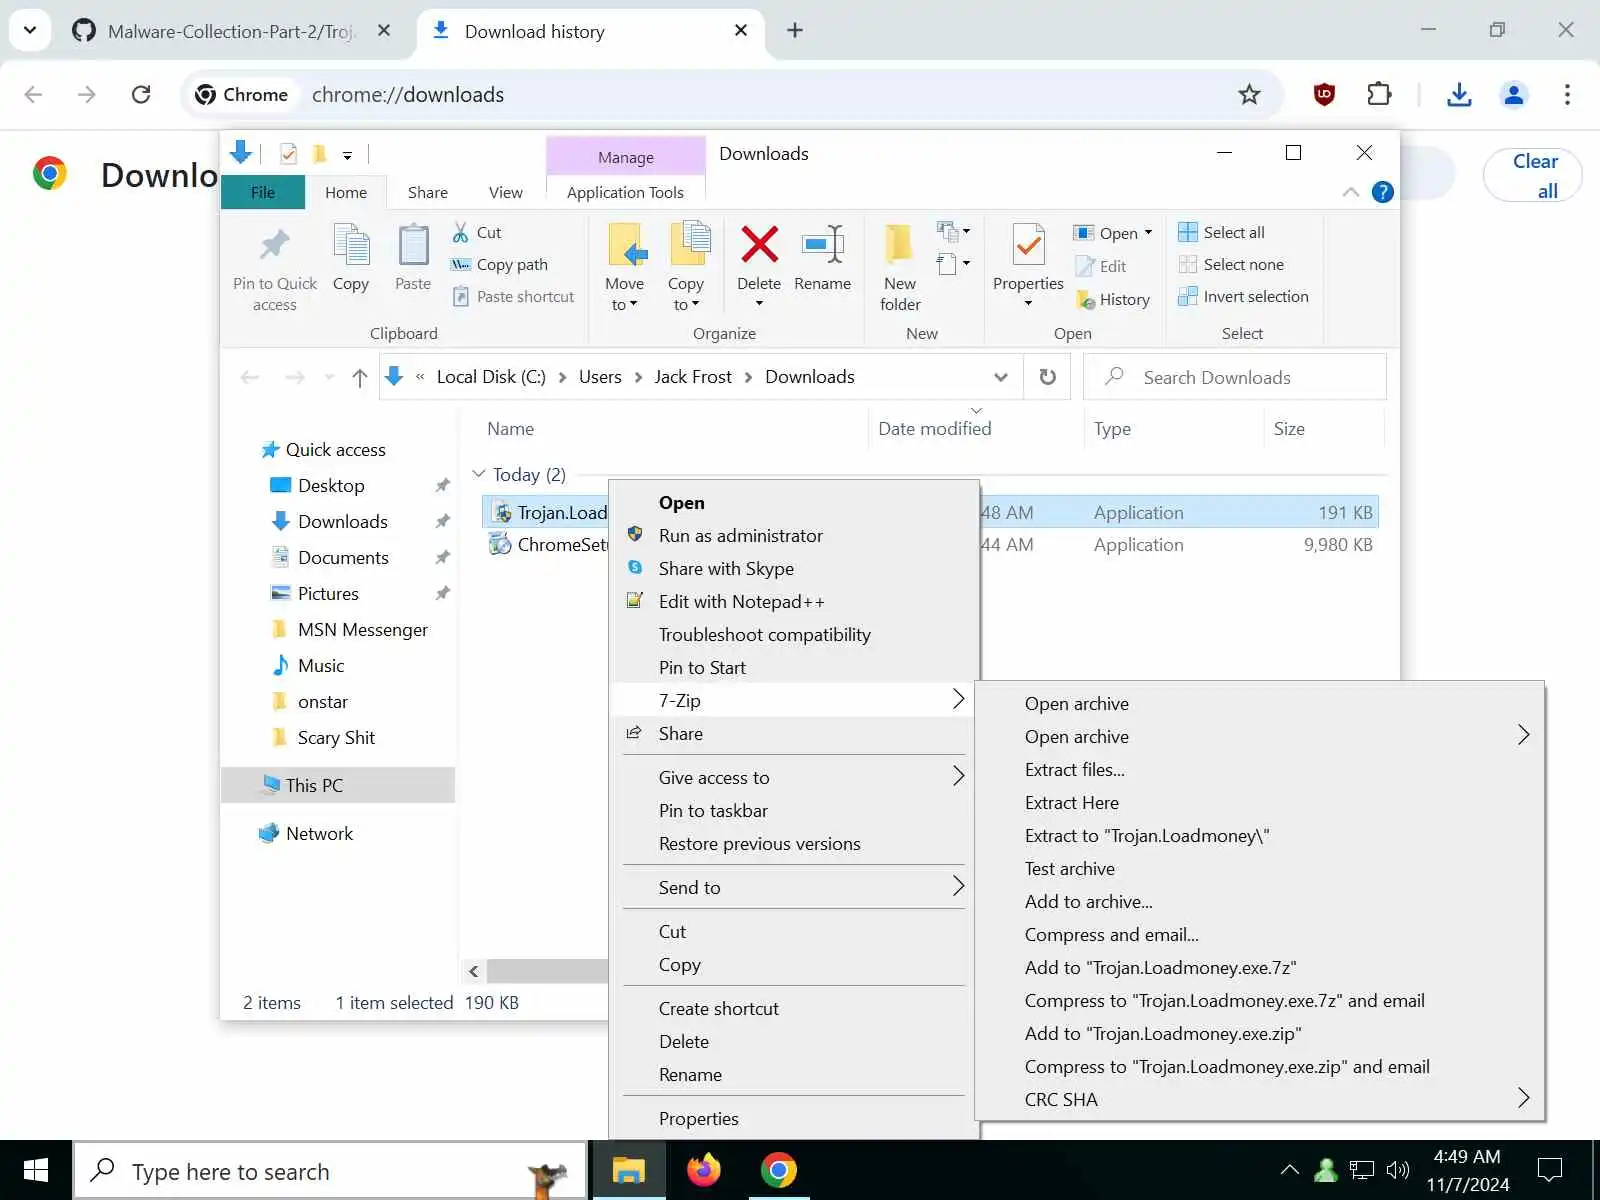Click the Chrome address bar URL
The width and height of the screenshot is (1600, 1200).
tap(408, 95)
